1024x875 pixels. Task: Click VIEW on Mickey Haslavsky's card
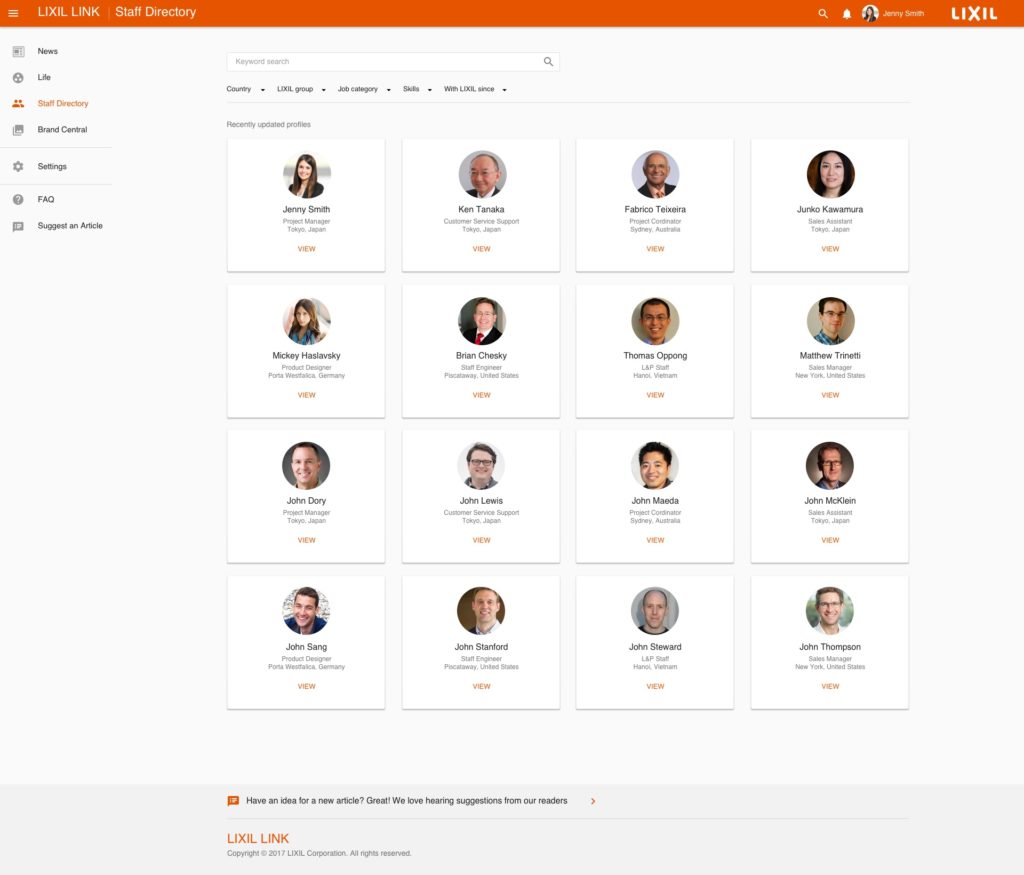[306, 395]
